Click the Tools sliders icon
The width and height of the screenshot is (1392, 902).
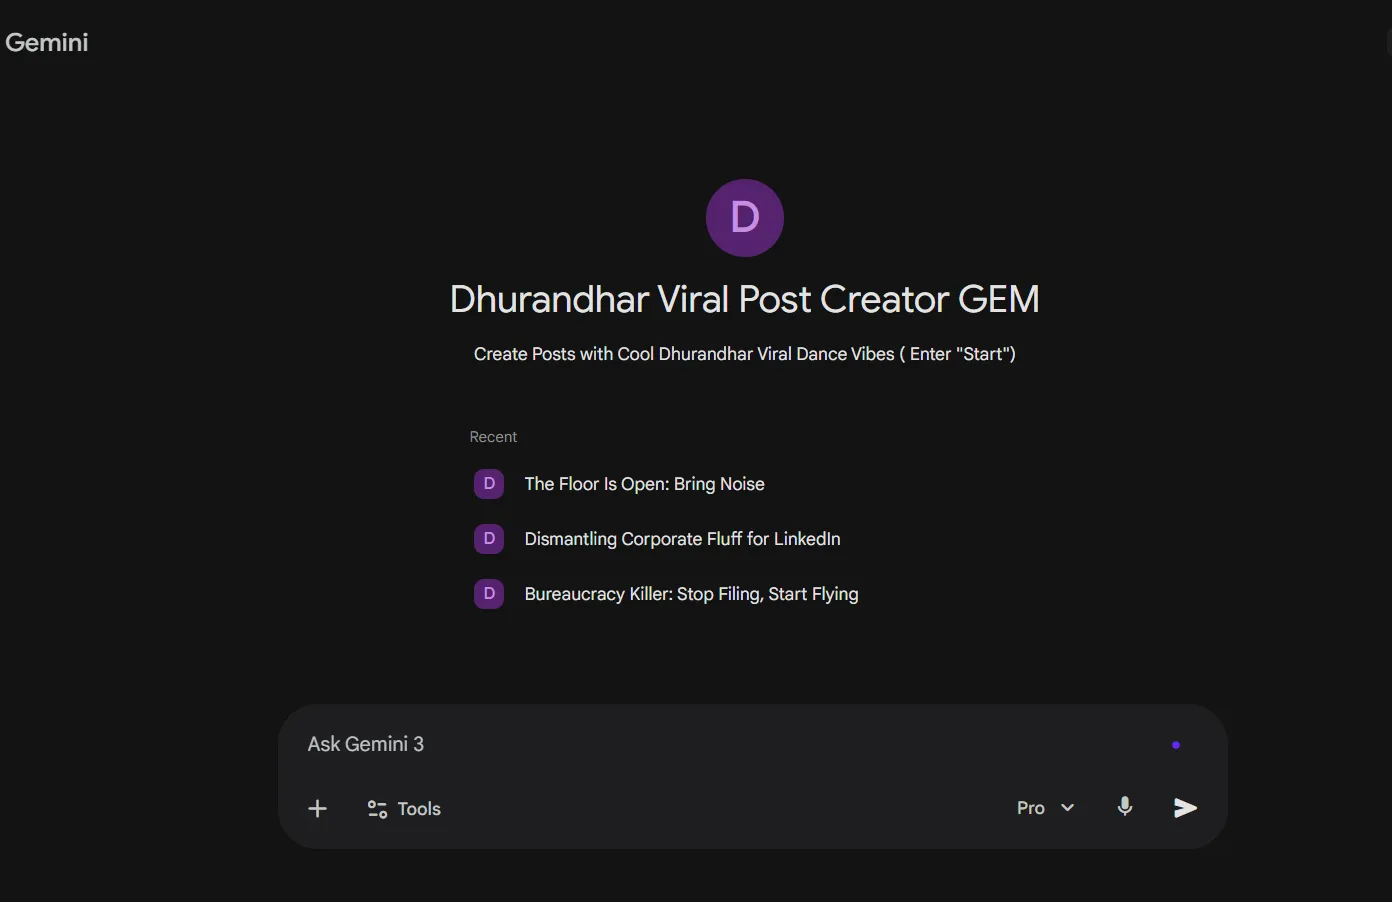click(x=377, y=809)
